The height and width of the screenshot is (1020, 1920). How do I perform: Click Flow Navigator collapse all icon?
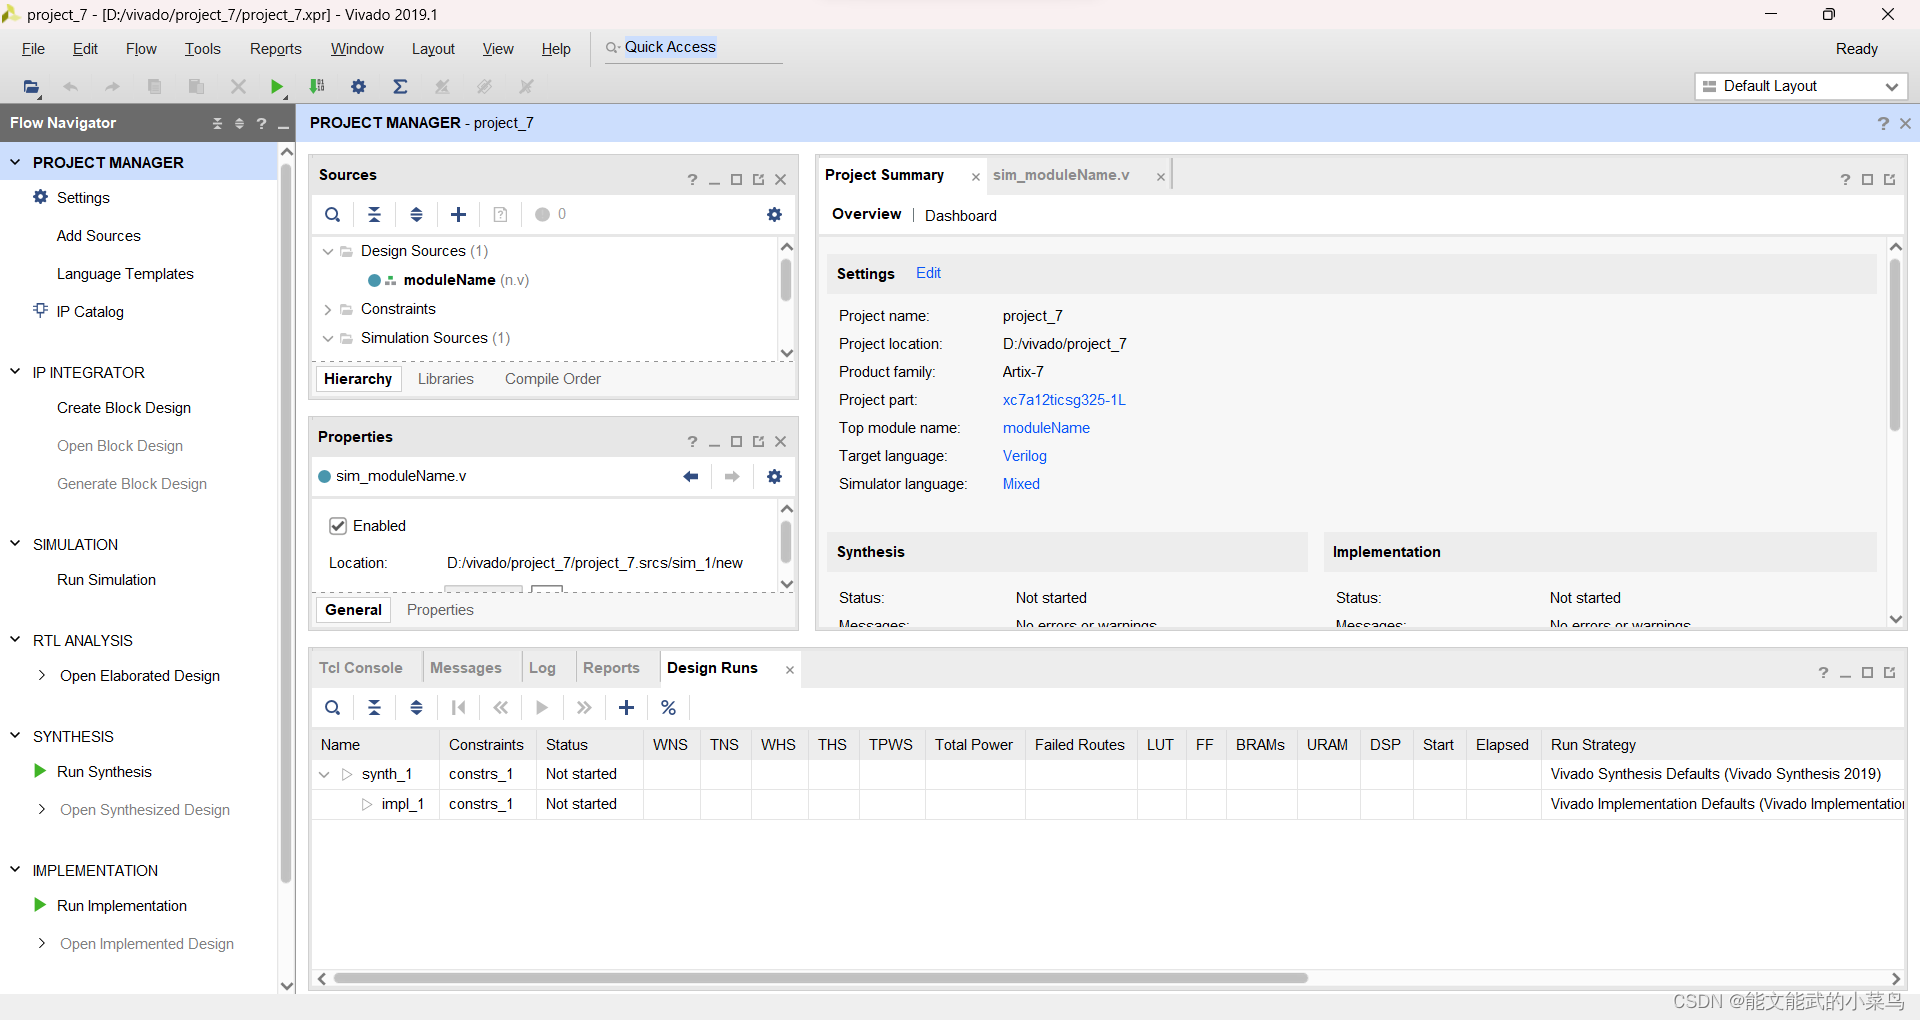point(217,123)
